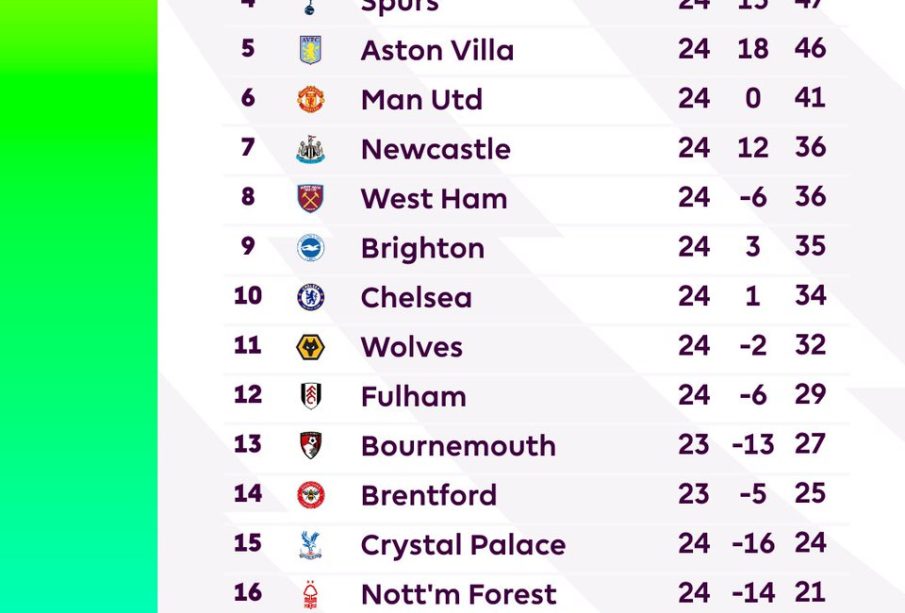Select the Newcastle team name

[435, 149]
